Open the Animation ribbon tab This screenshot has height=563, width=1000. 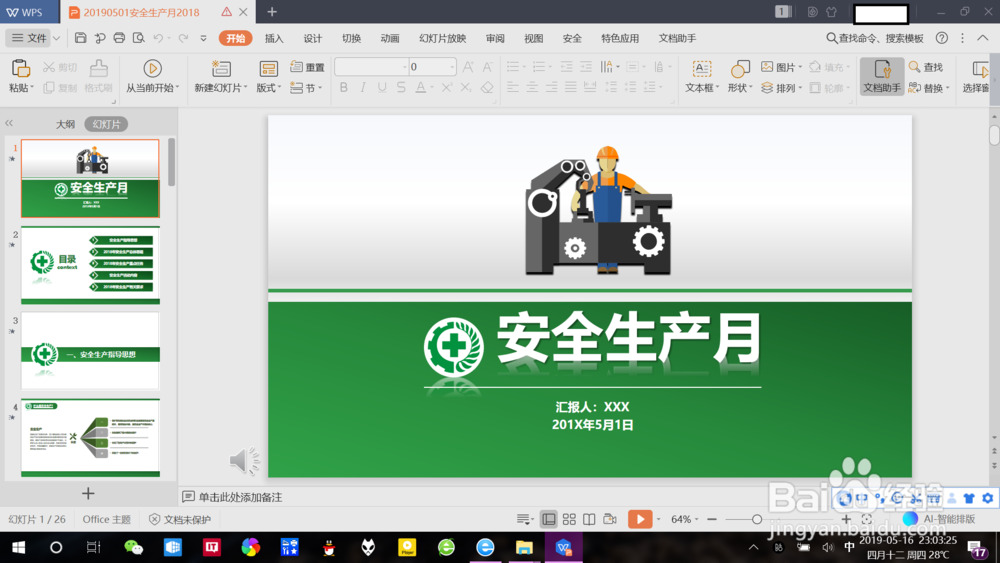[x=390, y=38]
